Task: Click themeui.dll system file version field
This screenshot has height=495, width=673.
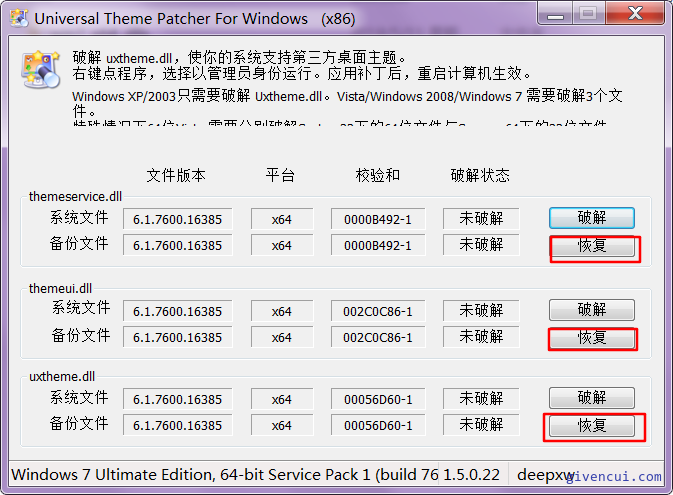Action: click(178, 311)
